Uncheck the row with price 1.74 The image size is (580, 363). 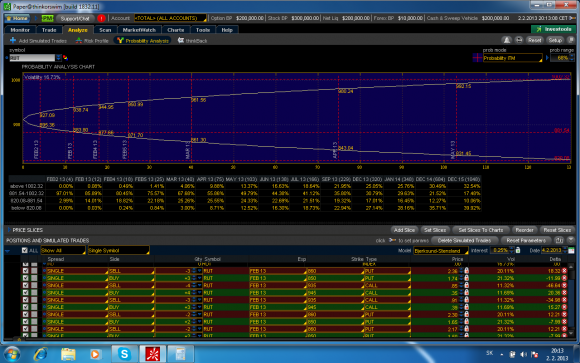pos(26,278)
